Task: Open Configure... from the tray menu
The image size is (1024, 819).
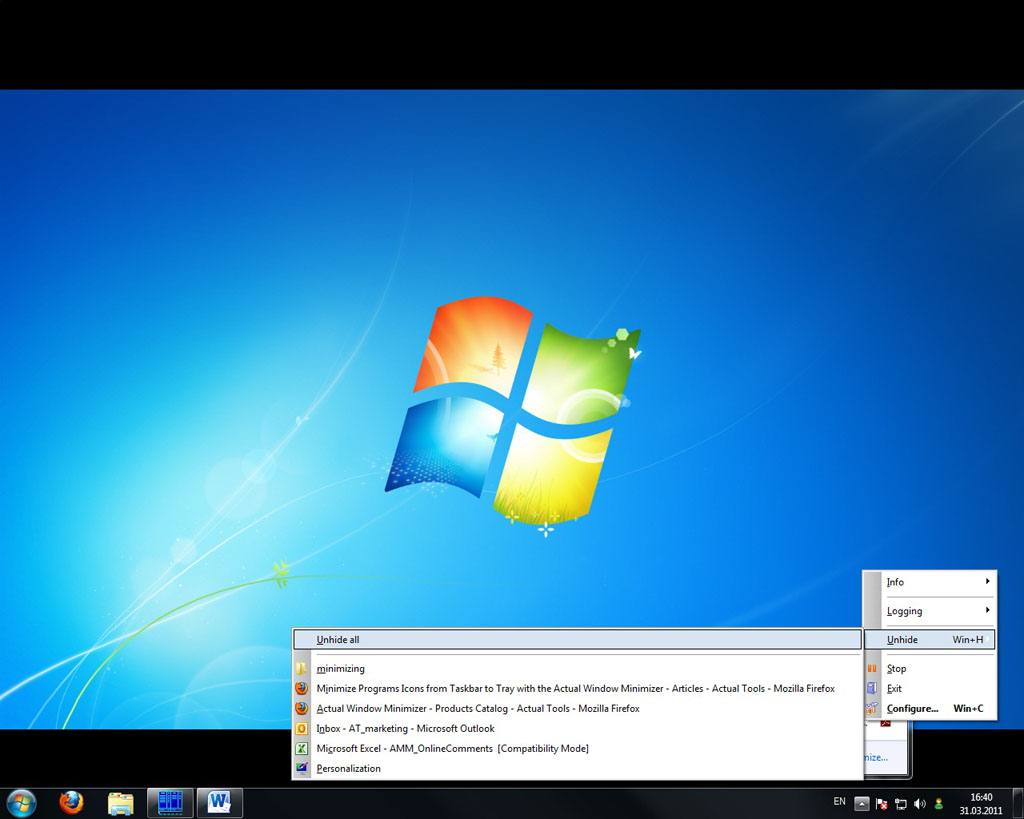Action: click(912, 709)
